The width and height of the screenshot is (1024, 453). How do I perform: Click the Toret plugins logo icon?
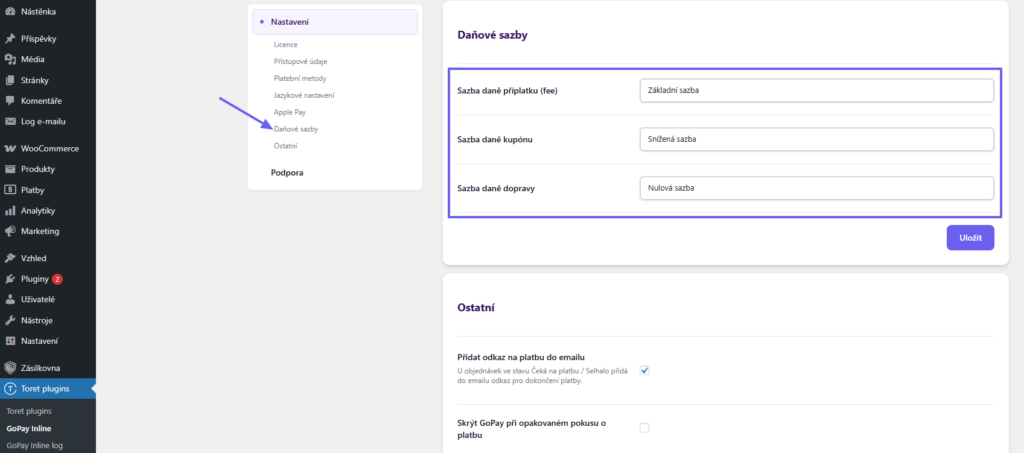10,389
